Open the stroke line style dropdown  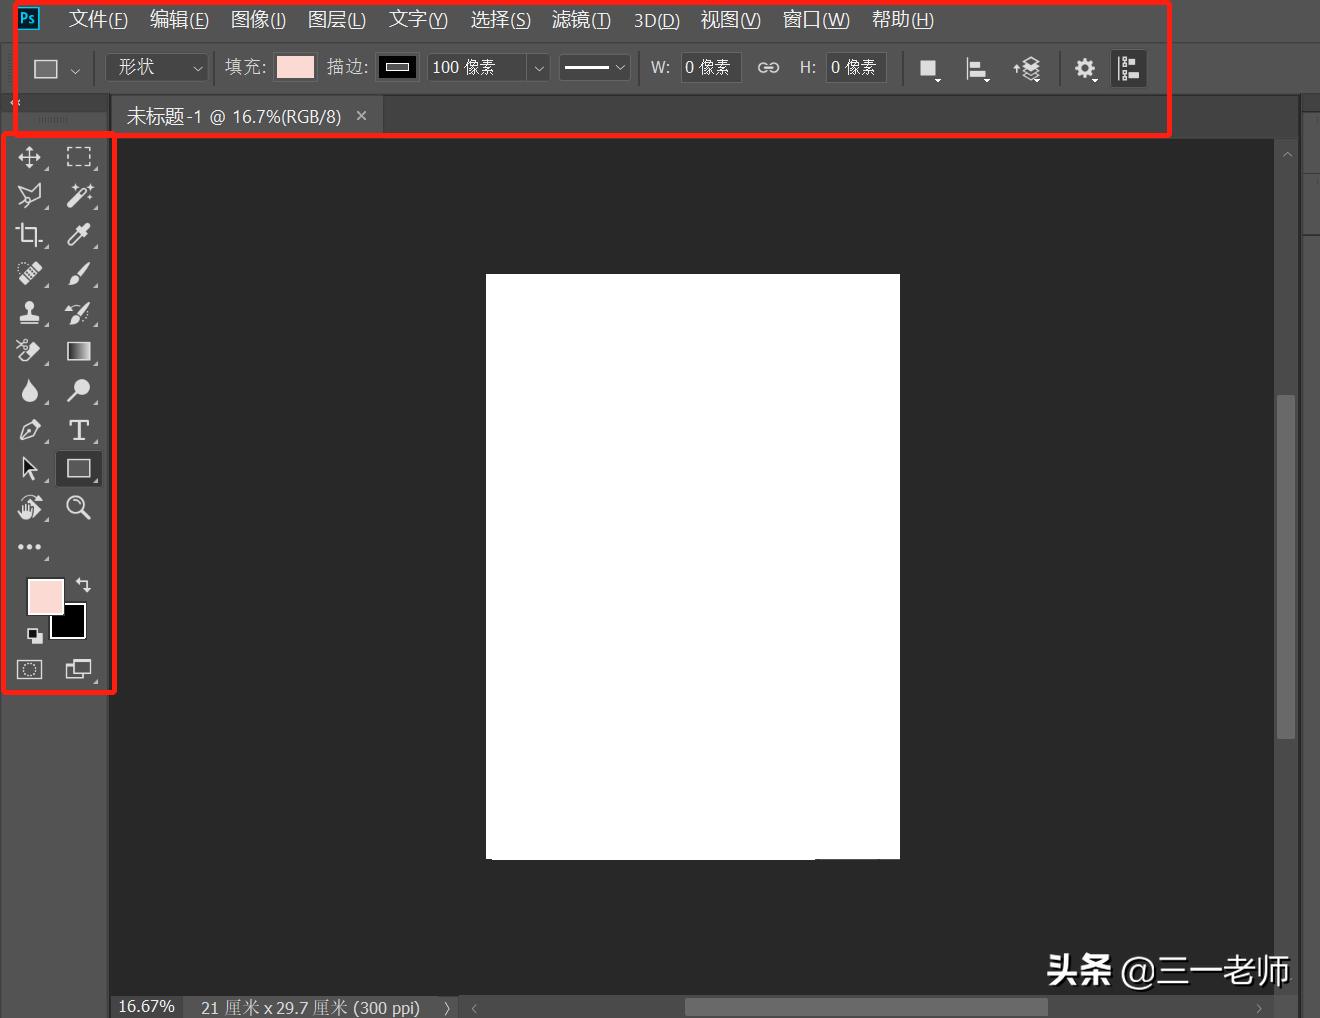595,68
